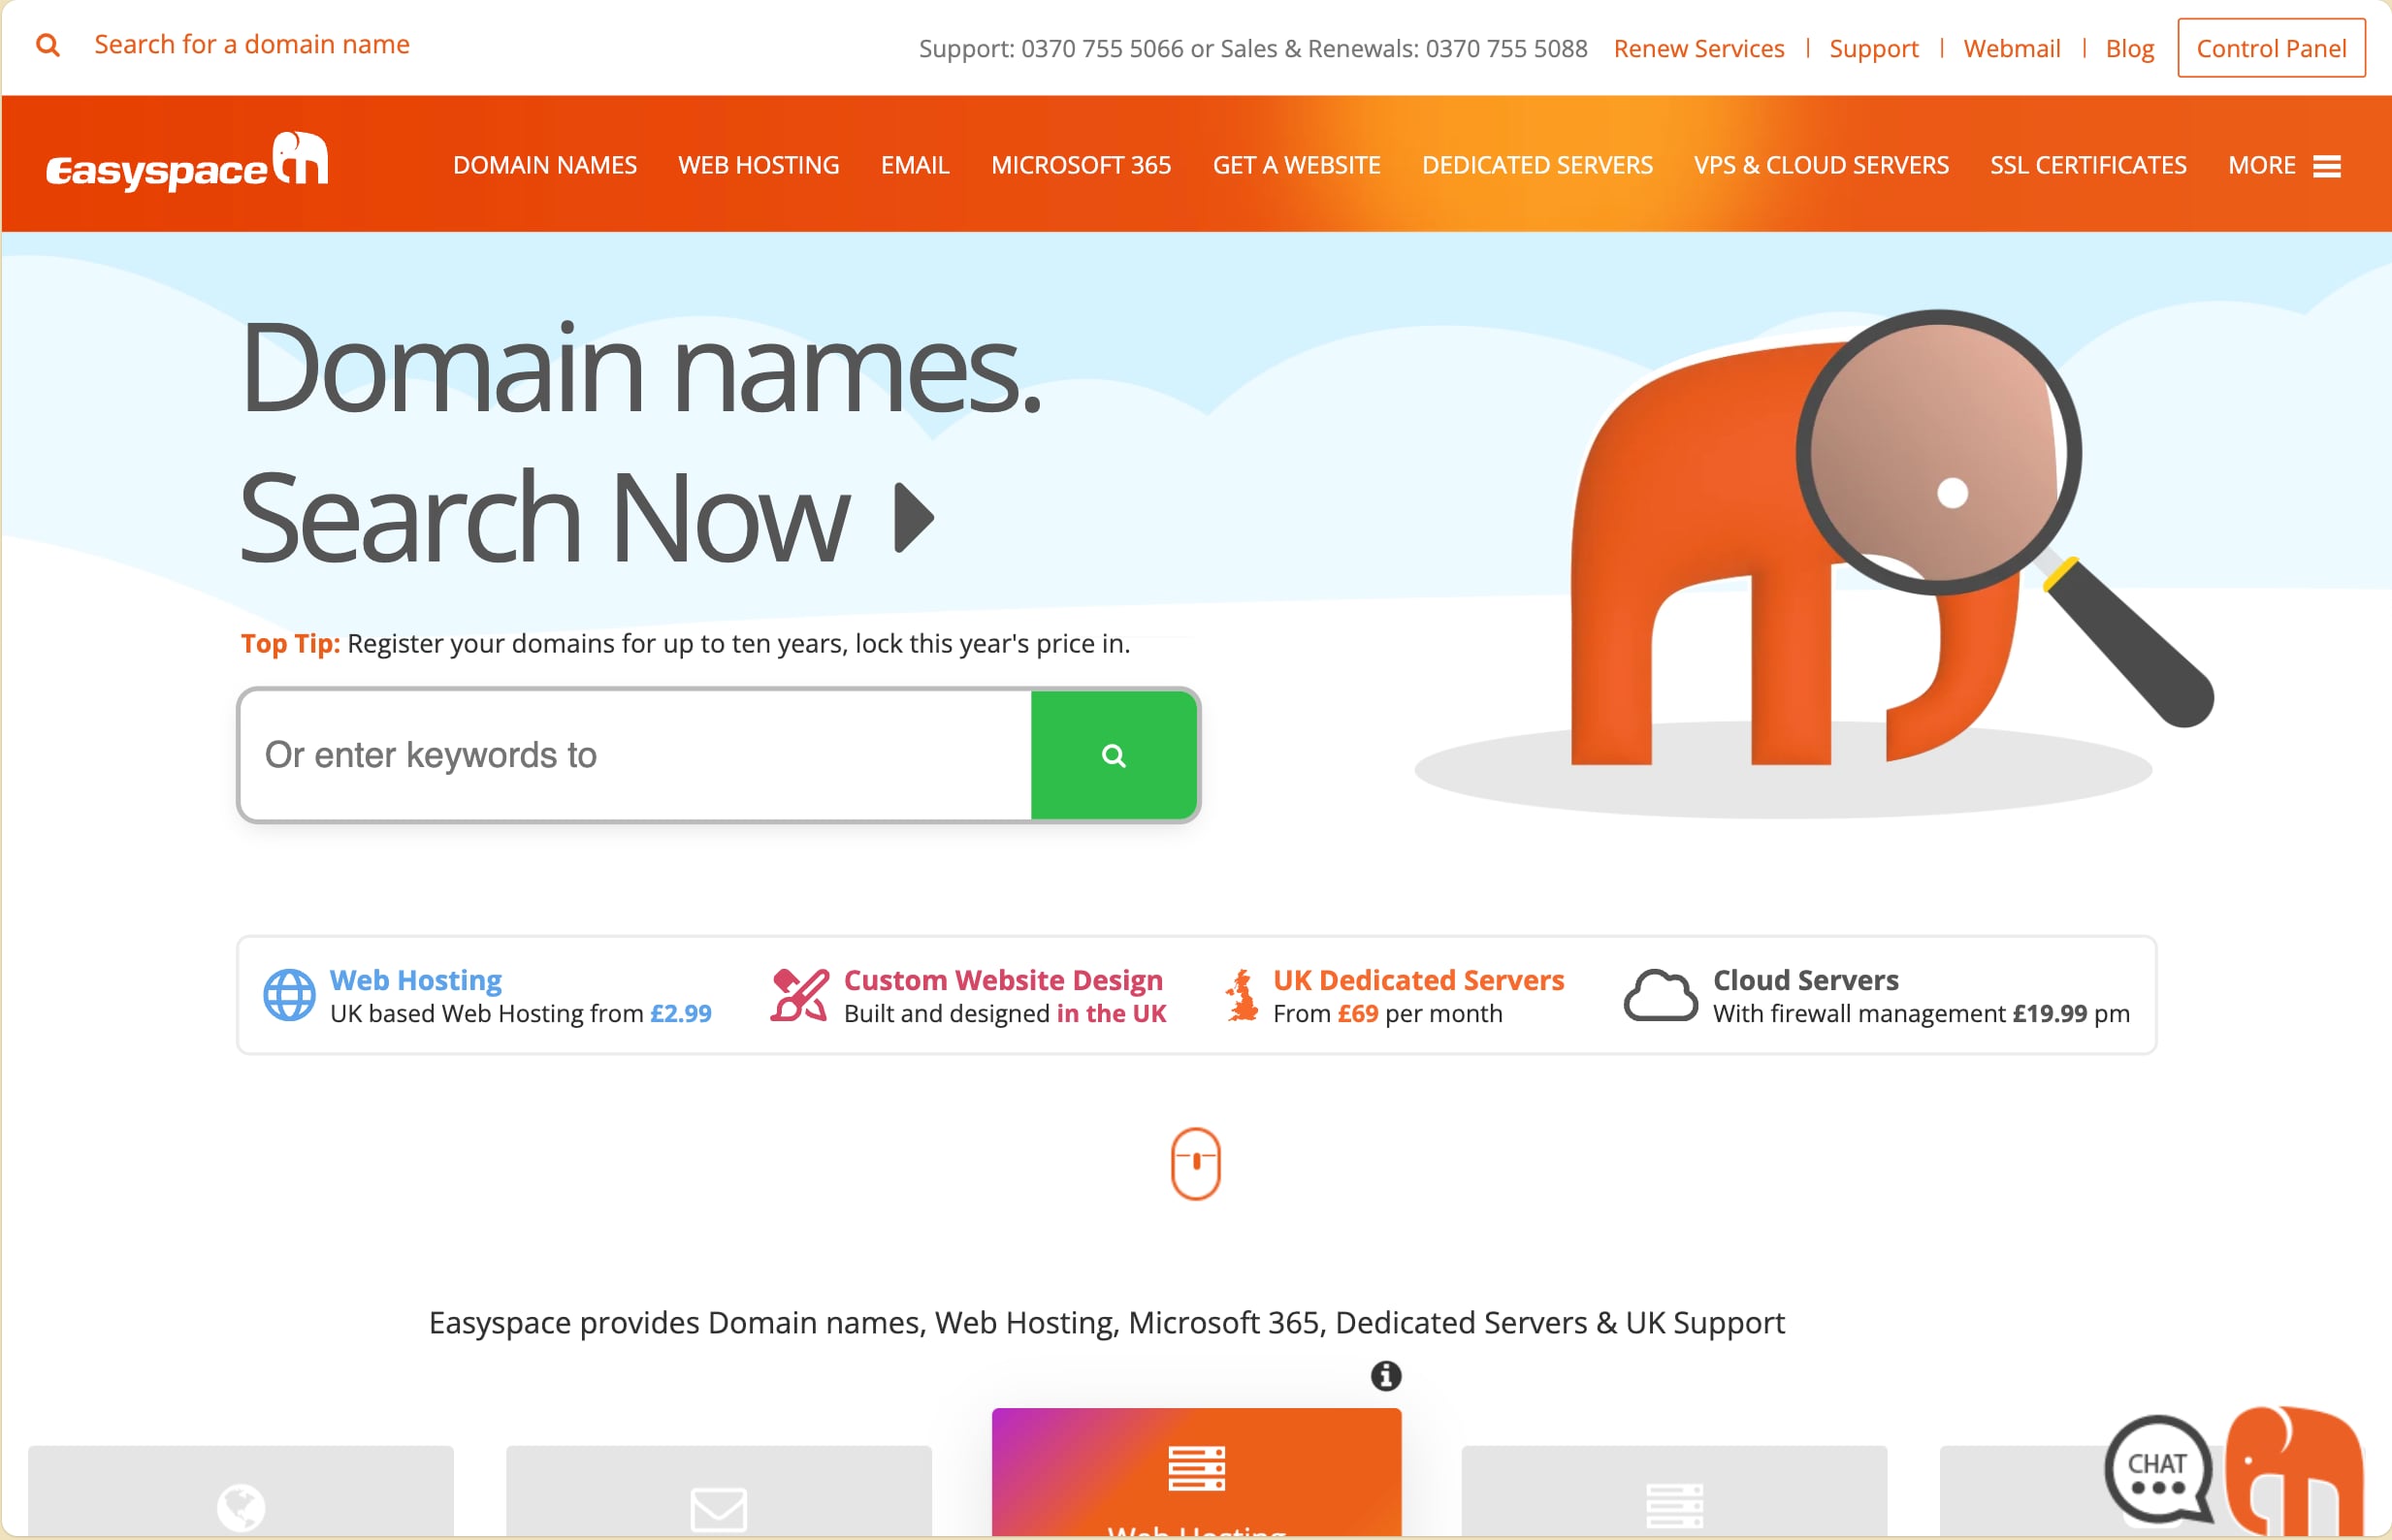Click the Control Panel button
Viewport: 2392px width, 1540px height.
(2271, 48)
